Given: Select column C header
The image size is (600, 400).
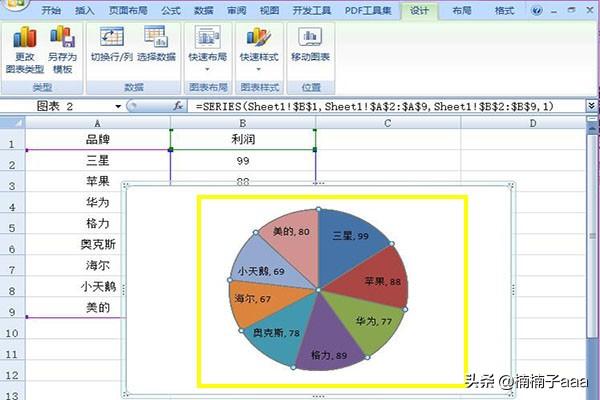Looking at the screenshot, I should point(388,123).
